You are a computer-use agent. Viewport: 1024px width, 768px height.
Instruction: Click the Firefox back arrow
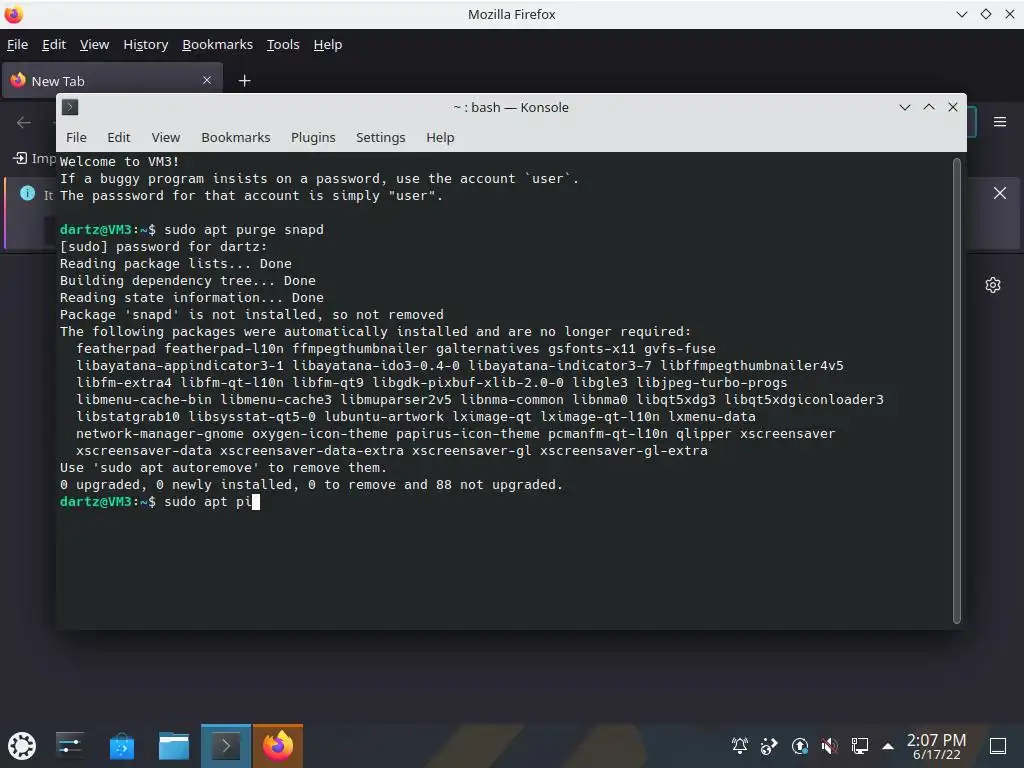click(24, 122)
